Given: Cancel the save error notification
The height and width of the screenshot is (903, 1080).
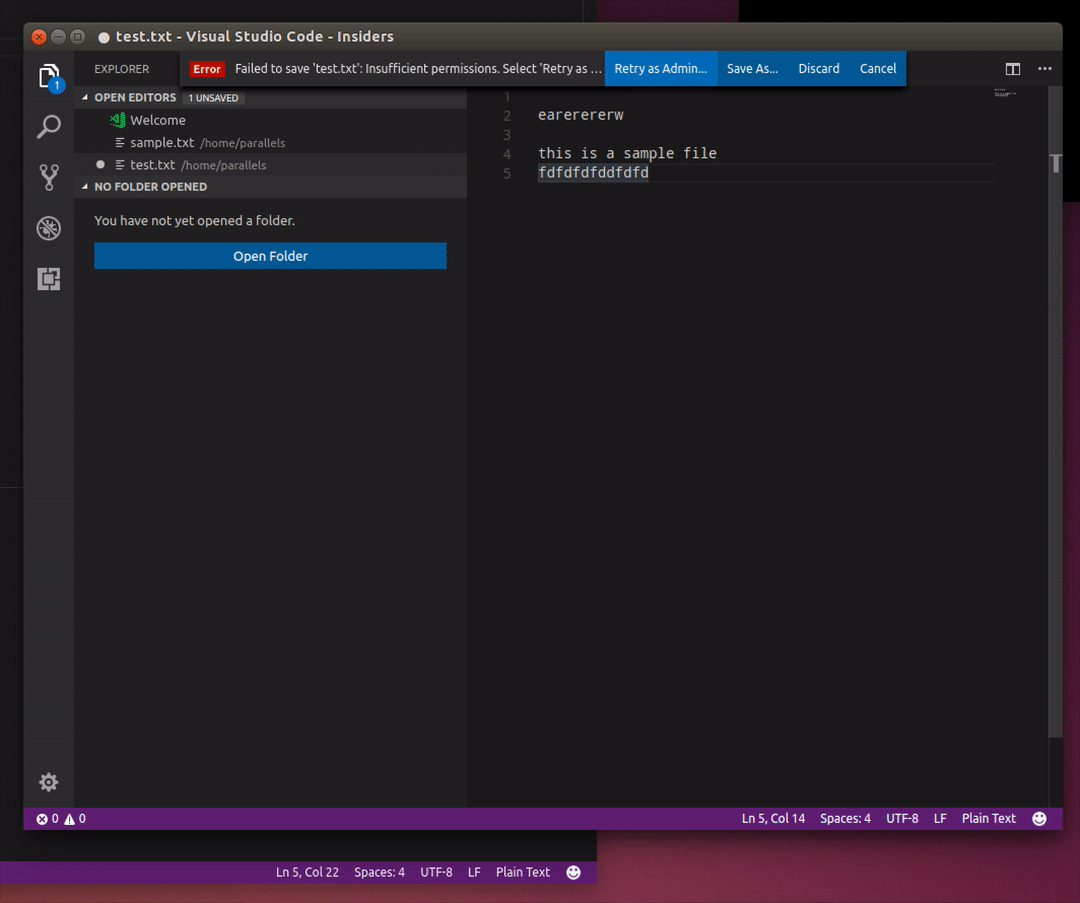Looking at the screenshot, I should [878, 69].
